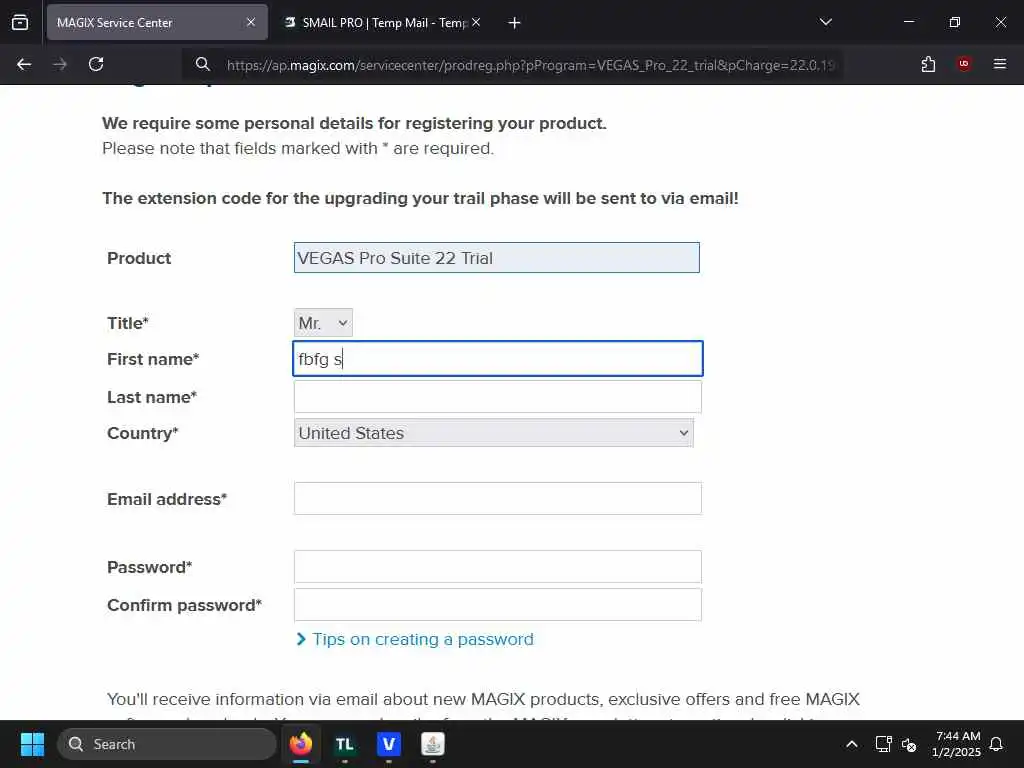Open the network status tray icon
Viewport: 1024px width, 768px height.
[x=883, y=744]
